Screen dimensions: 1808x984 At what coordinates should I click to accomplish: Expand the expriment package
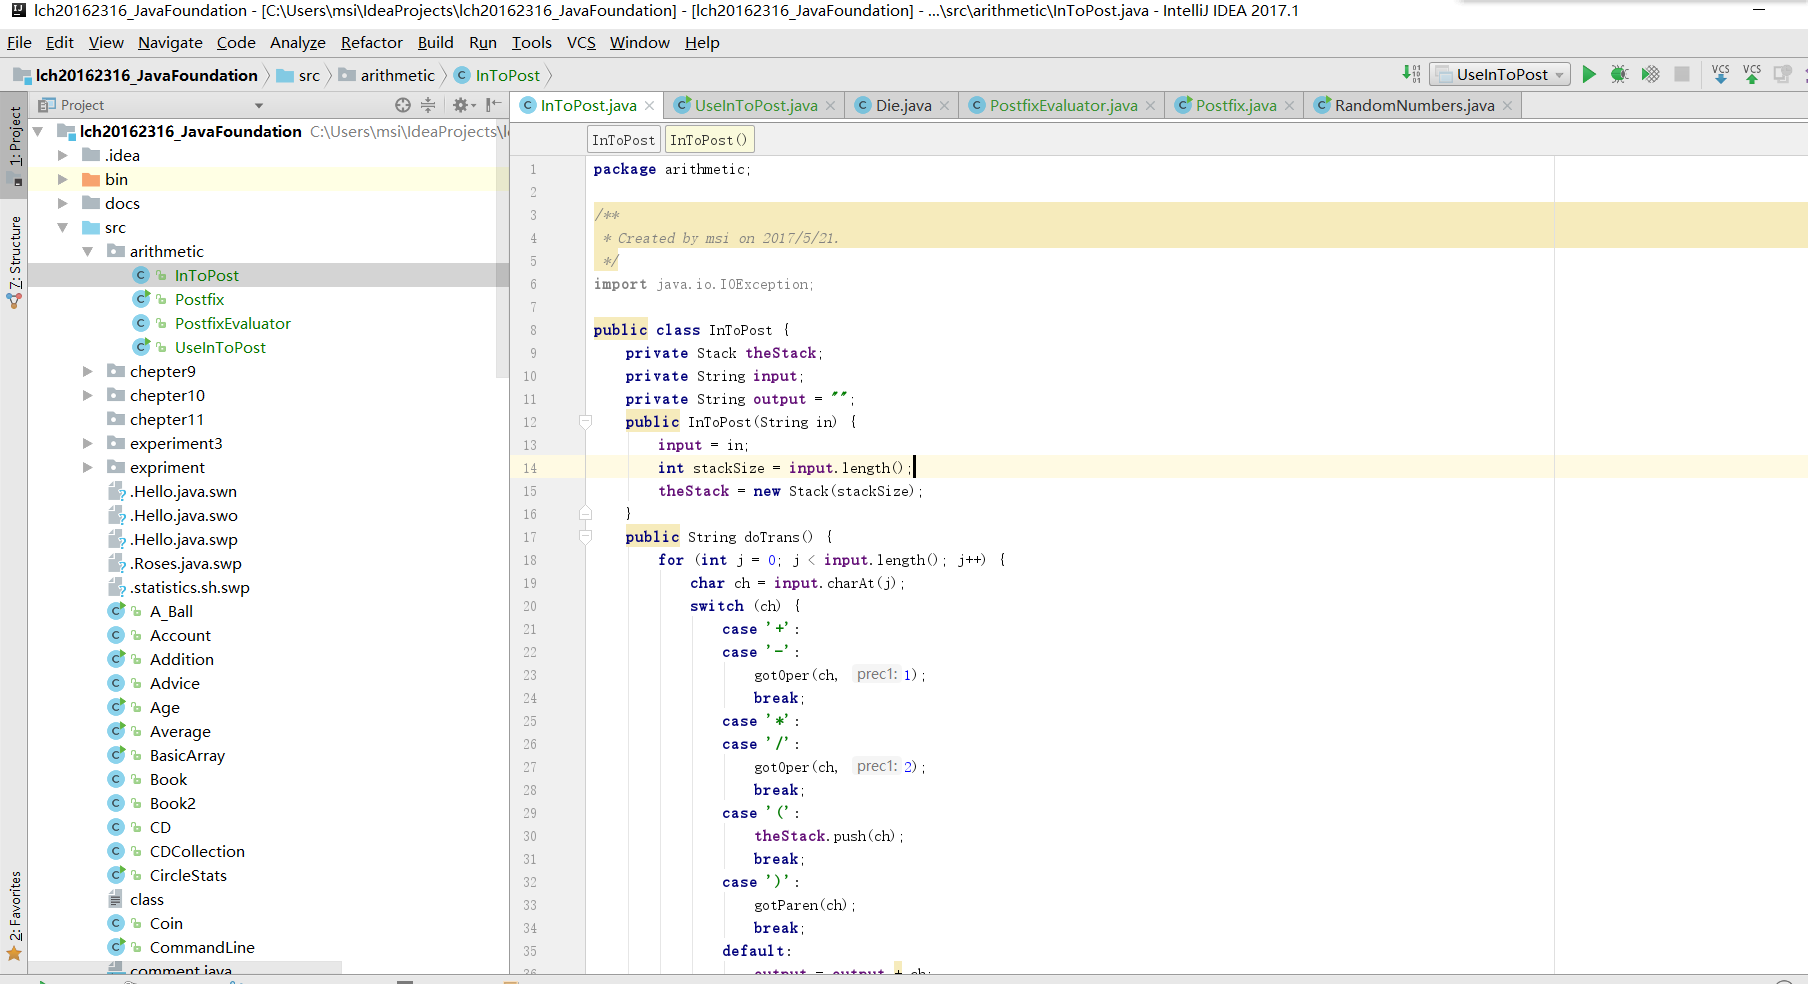point(88,467)
